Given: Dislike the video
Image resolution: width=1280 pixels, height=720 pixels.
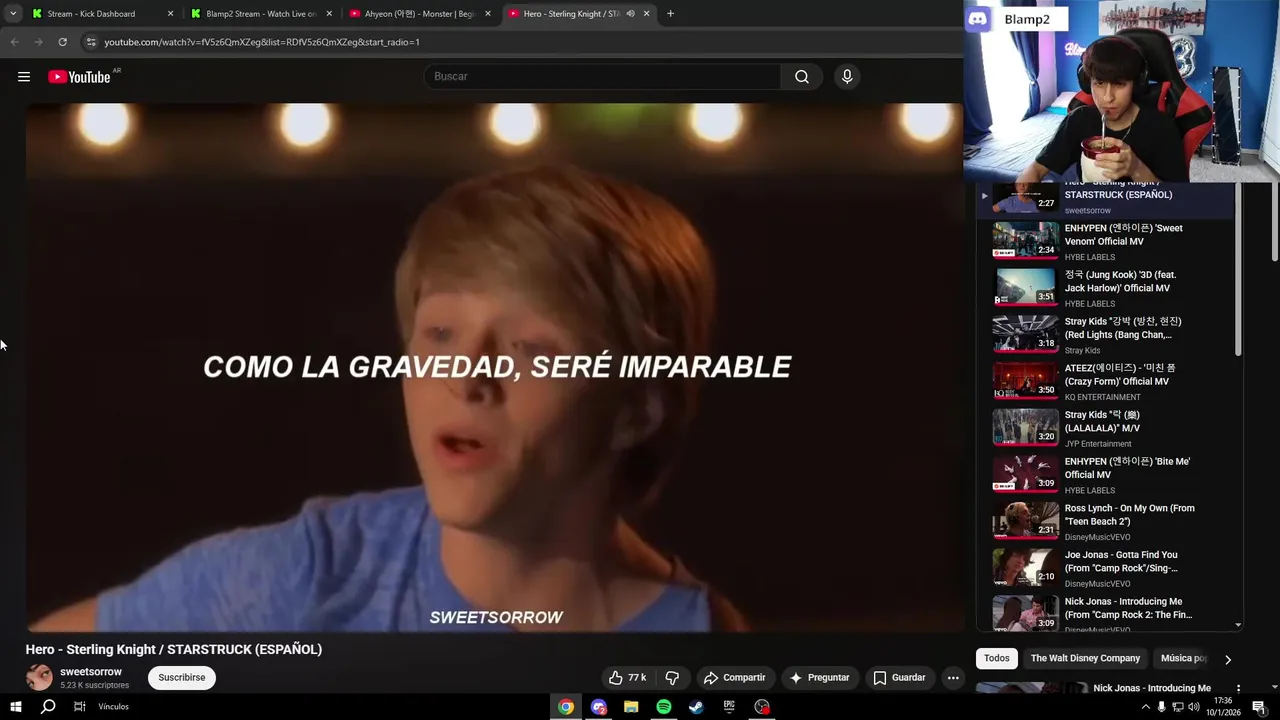Looking at the screenshot, I should [x=672, y=678].
